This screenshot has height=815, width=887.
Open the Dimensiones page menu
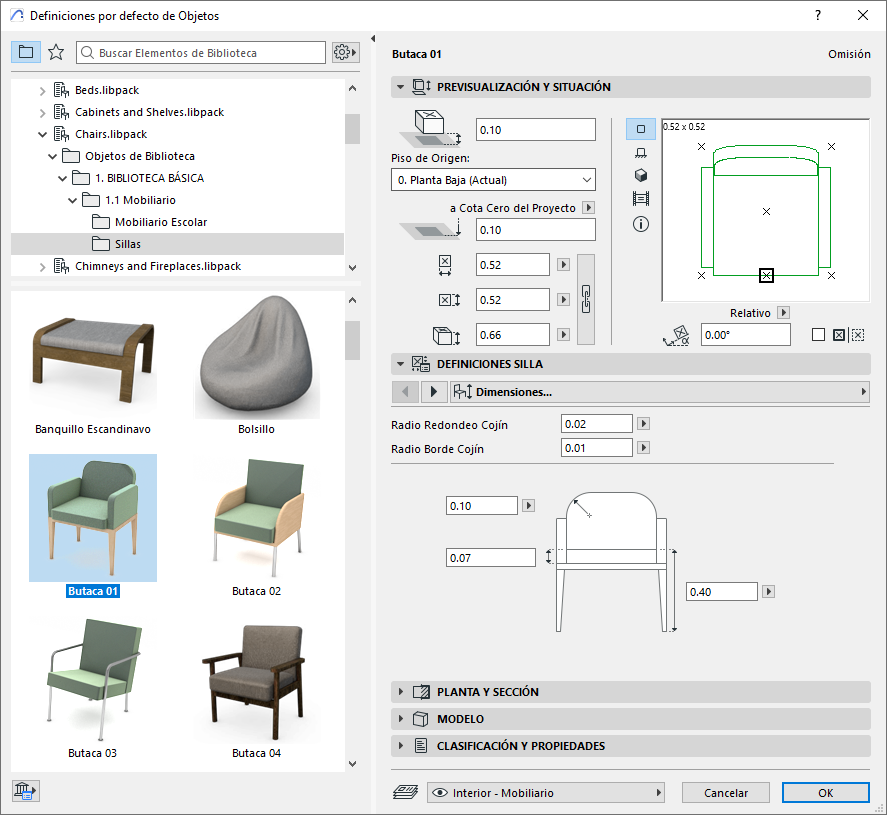click(x=660, y=392)
